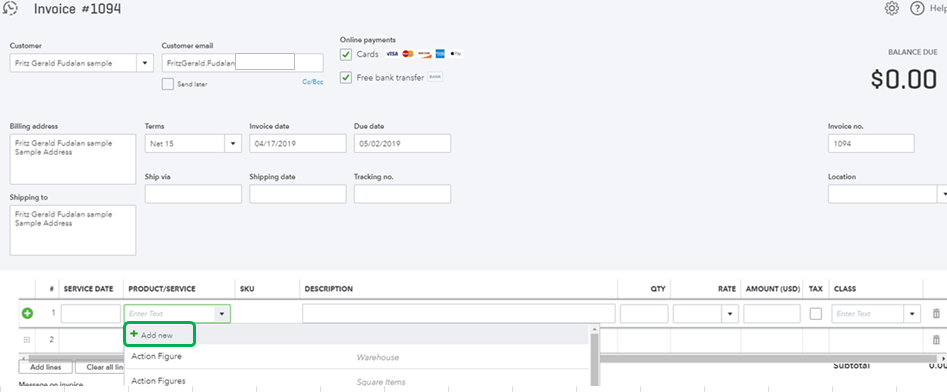Screen dimensions: 947x392
Task: Expand the Class dropdown arrow on line 1
Action: [x=912, y=313]
